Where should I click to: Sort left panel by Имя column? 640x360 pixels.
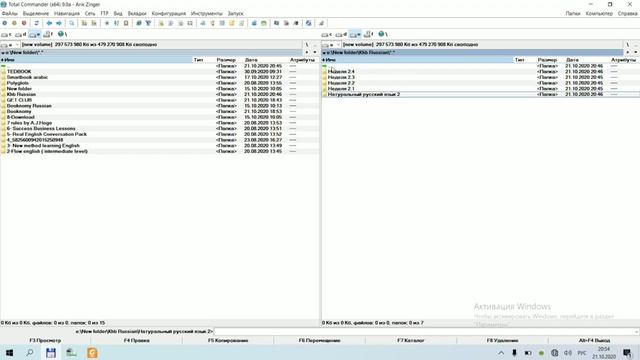coord(96,60)
